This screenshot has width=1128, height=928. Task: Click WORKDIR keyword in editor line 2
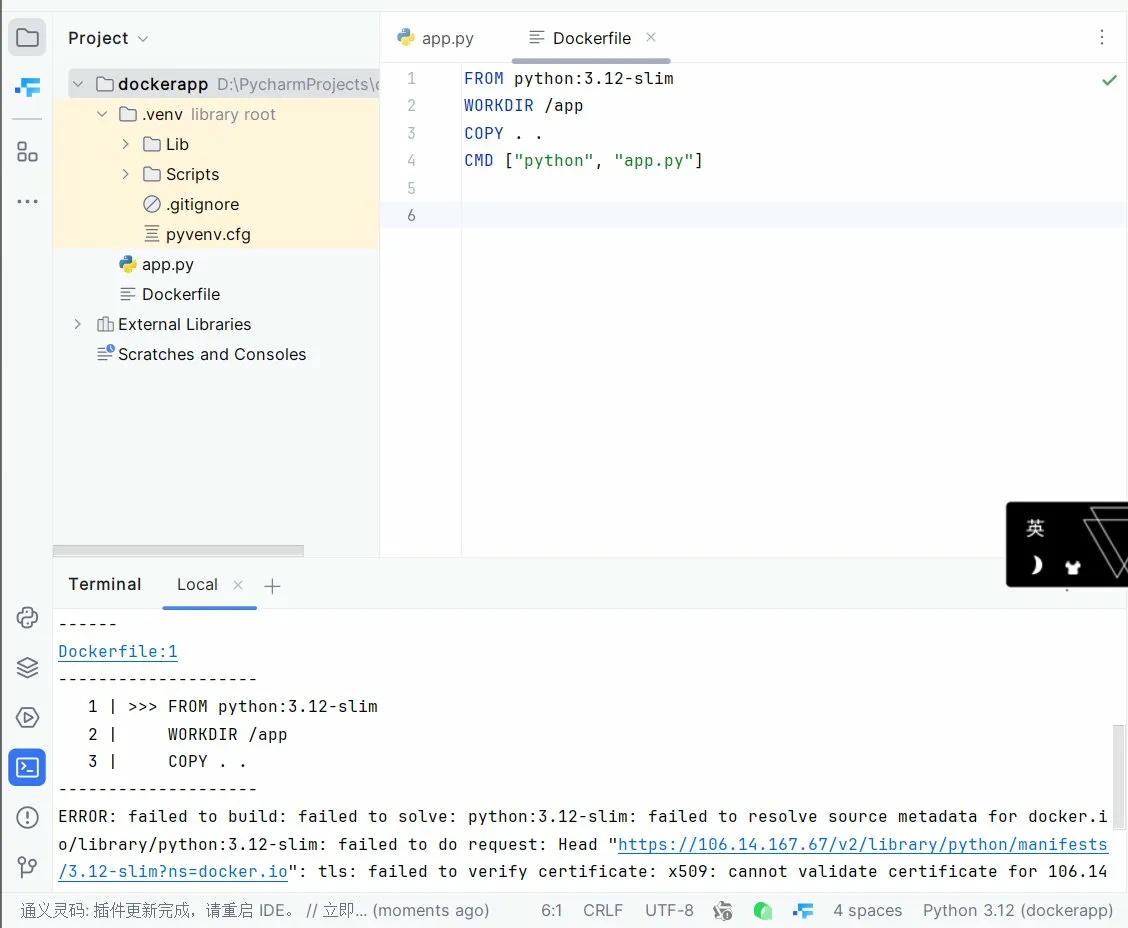[499, 106]
